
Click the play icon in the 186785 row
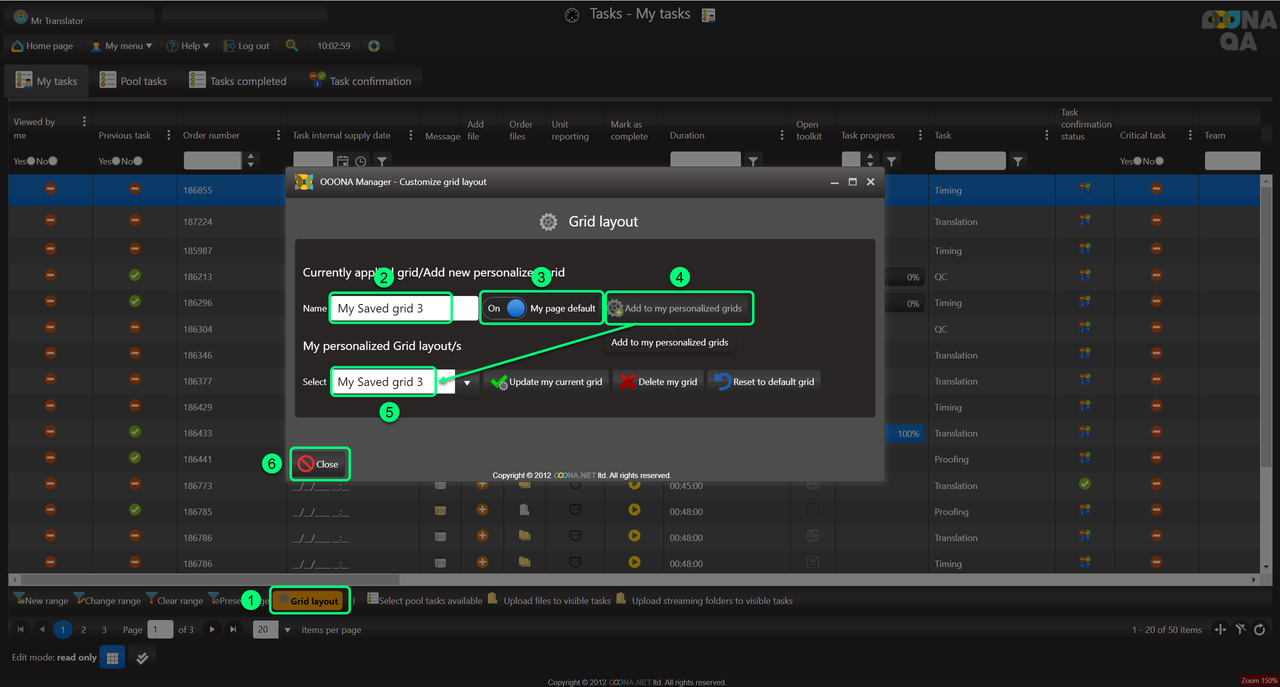pos(634,510)
